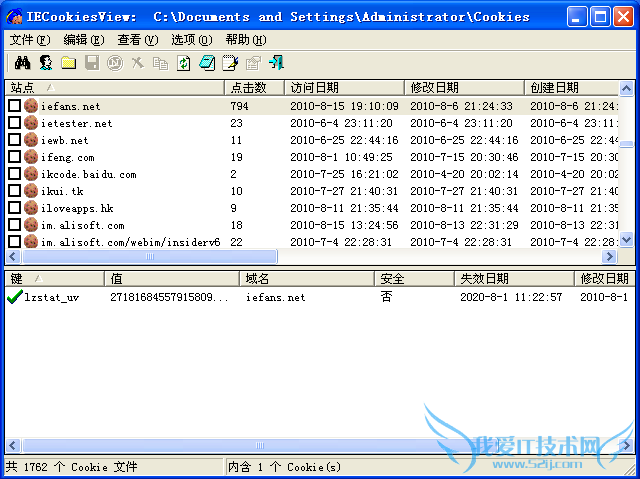Tick the checkbox for im.alisoft.com row with 18 hits
640x479 pixels.
(15, 224)
